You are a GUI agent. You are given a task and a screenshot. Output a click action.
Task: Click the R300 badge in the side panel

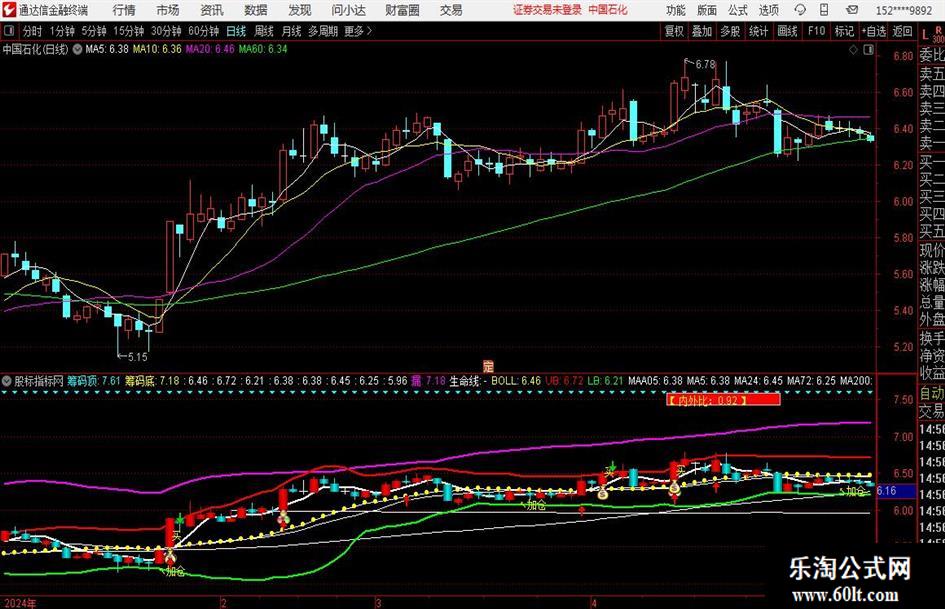[938, 34]
